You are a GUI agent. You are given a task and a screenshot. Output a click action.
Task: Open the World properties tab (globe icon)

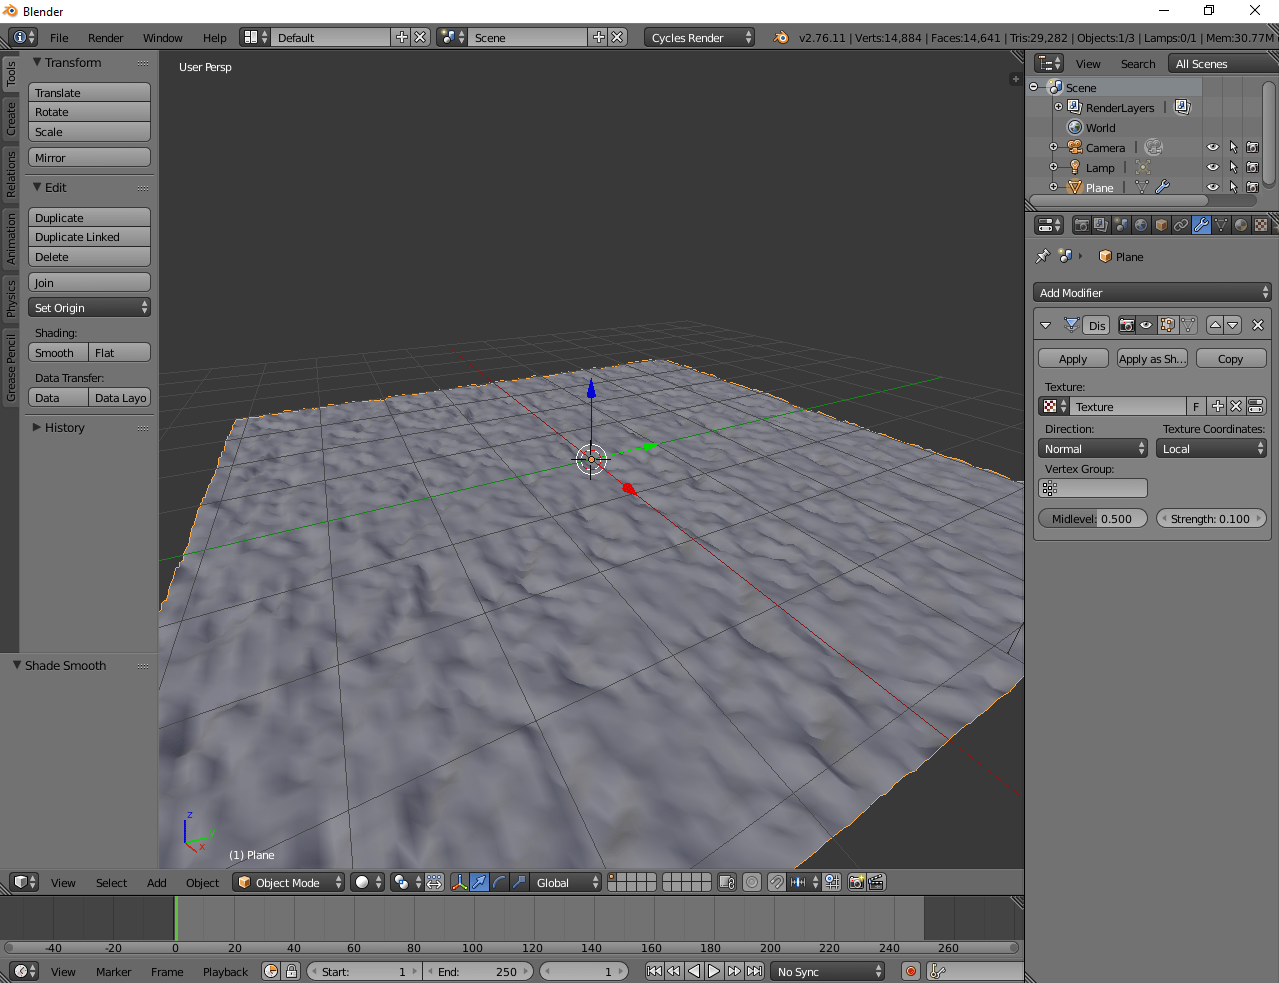point(1141,224)
